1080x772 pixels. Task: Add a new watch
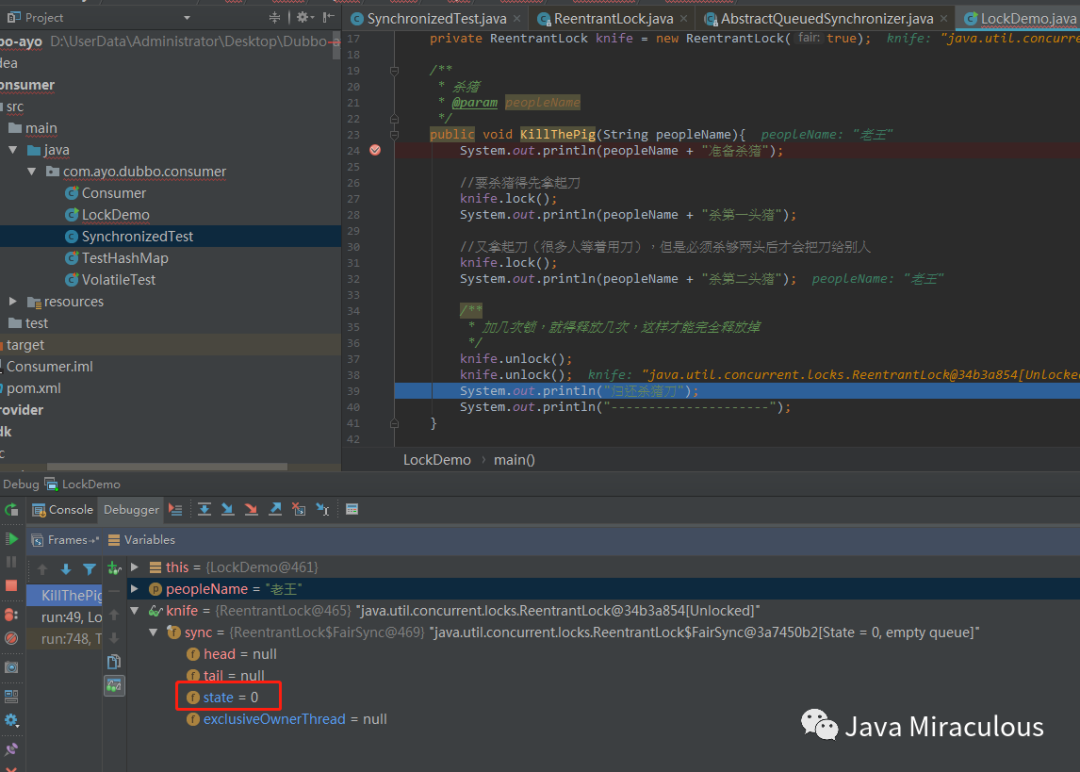(x=114, y=568)
